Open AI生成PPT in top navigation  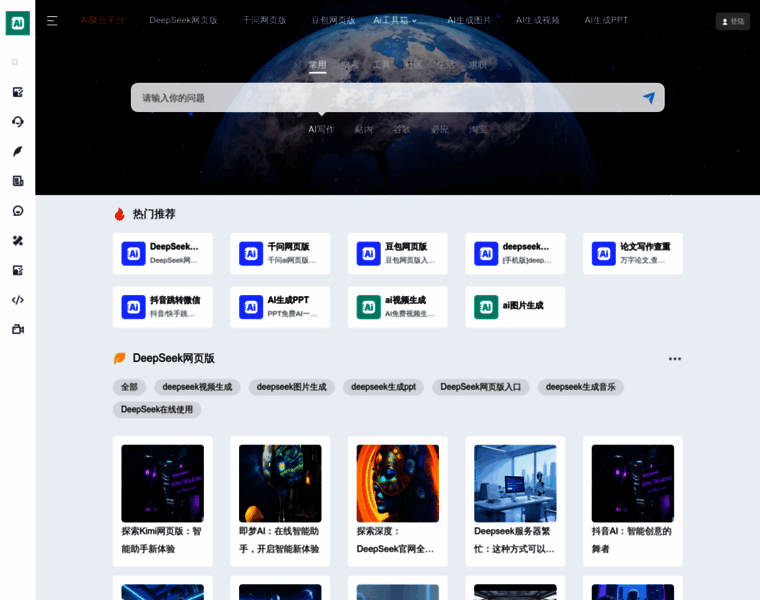click(x=606, y=20)
